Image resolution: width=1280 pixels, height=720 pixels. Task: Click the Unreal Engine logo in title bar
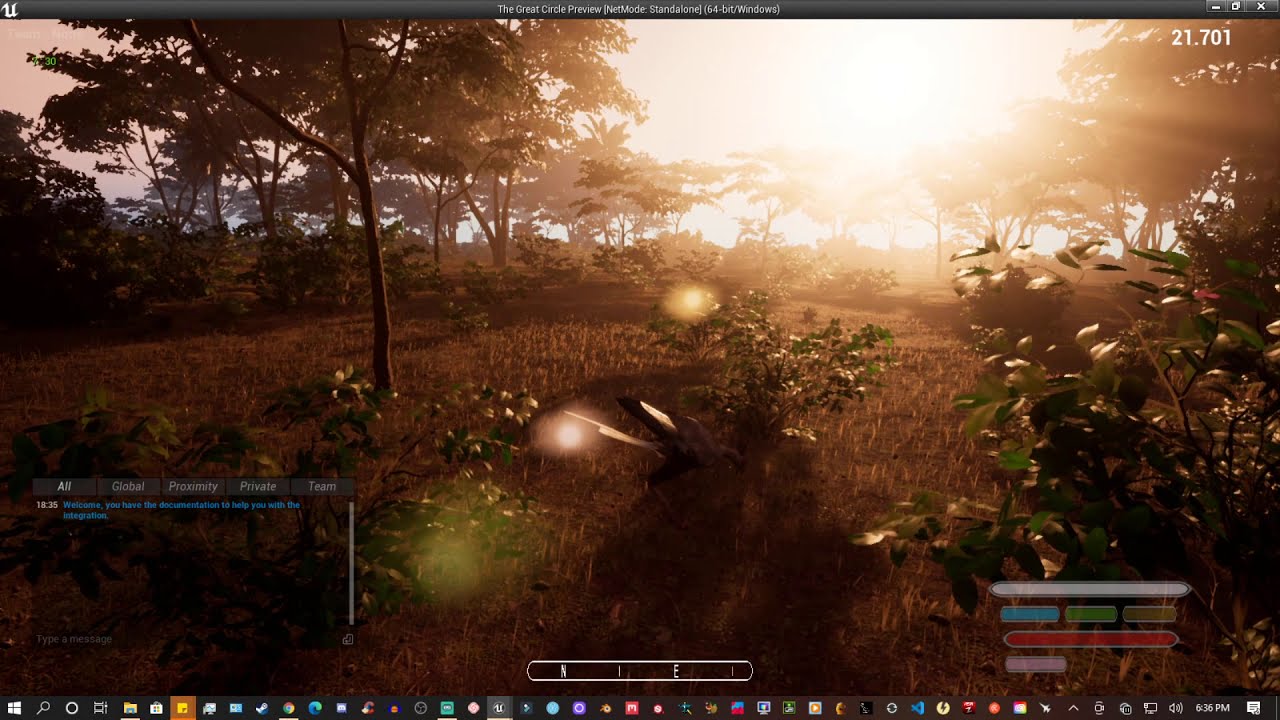tap(10, 9)
